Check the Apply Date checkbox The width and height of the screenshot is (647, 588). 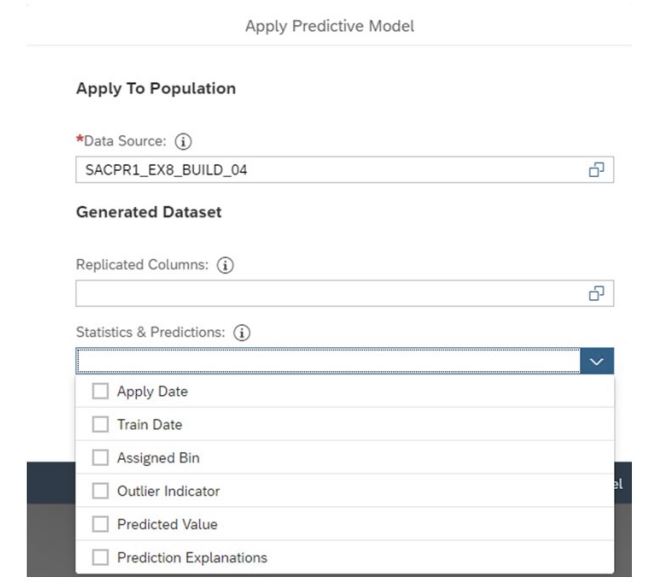[x=100, y=391]
